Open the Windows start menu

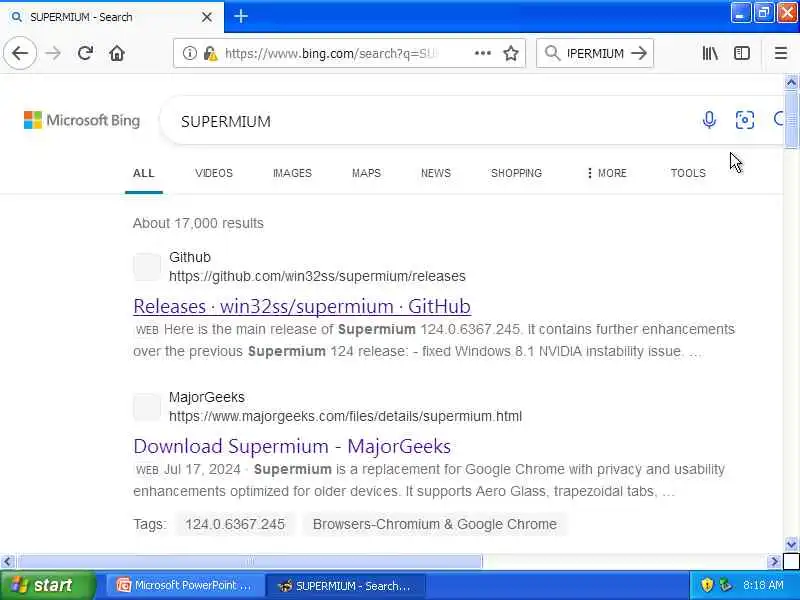click(x=48, y=585)
